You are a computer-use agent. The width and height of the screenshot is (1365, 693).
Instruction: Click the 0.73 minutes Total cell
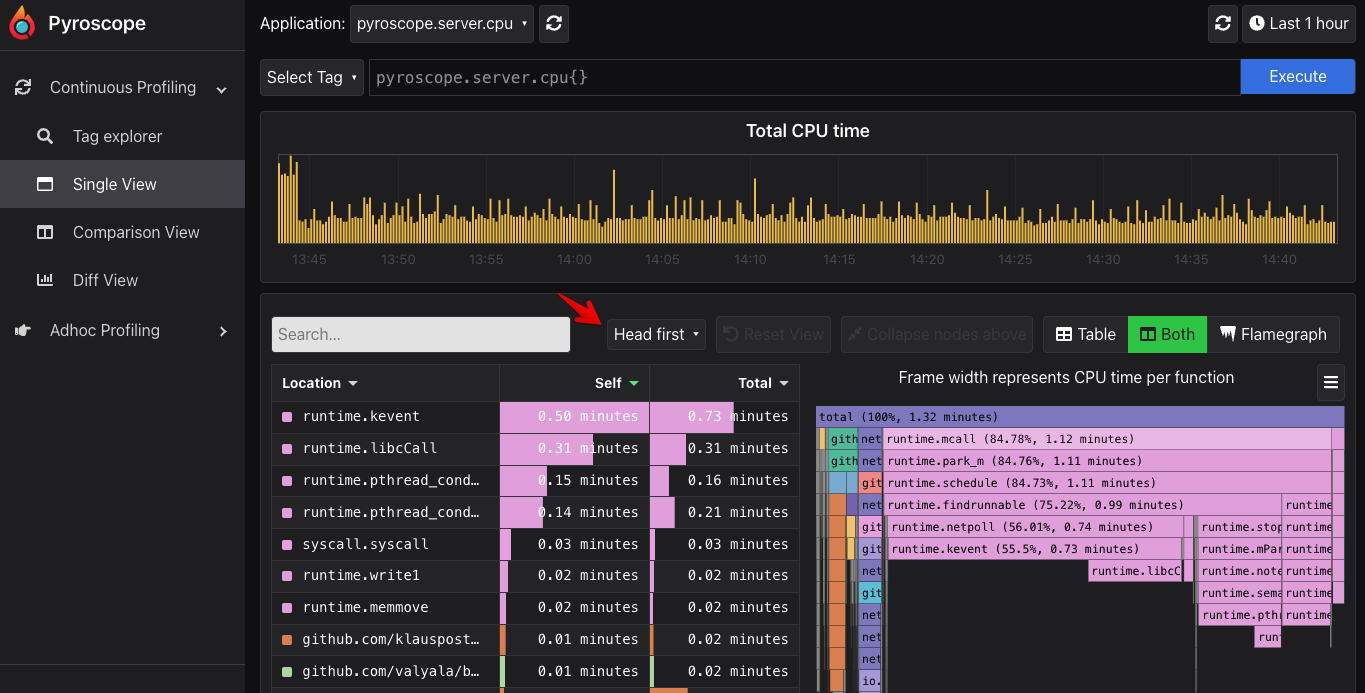pyautogui.click(x=724, y=416)
